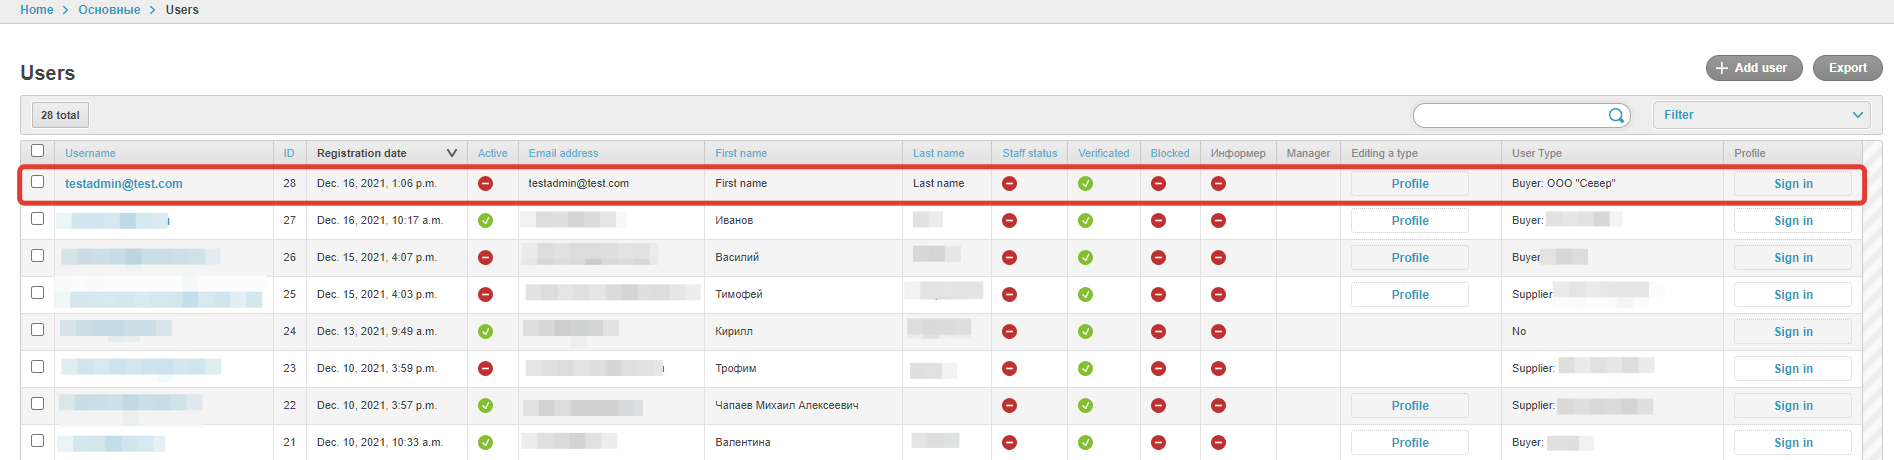Click red Staff status icon for user ID 25
Screen dimensions: 1894x460
pos(1009,295)
